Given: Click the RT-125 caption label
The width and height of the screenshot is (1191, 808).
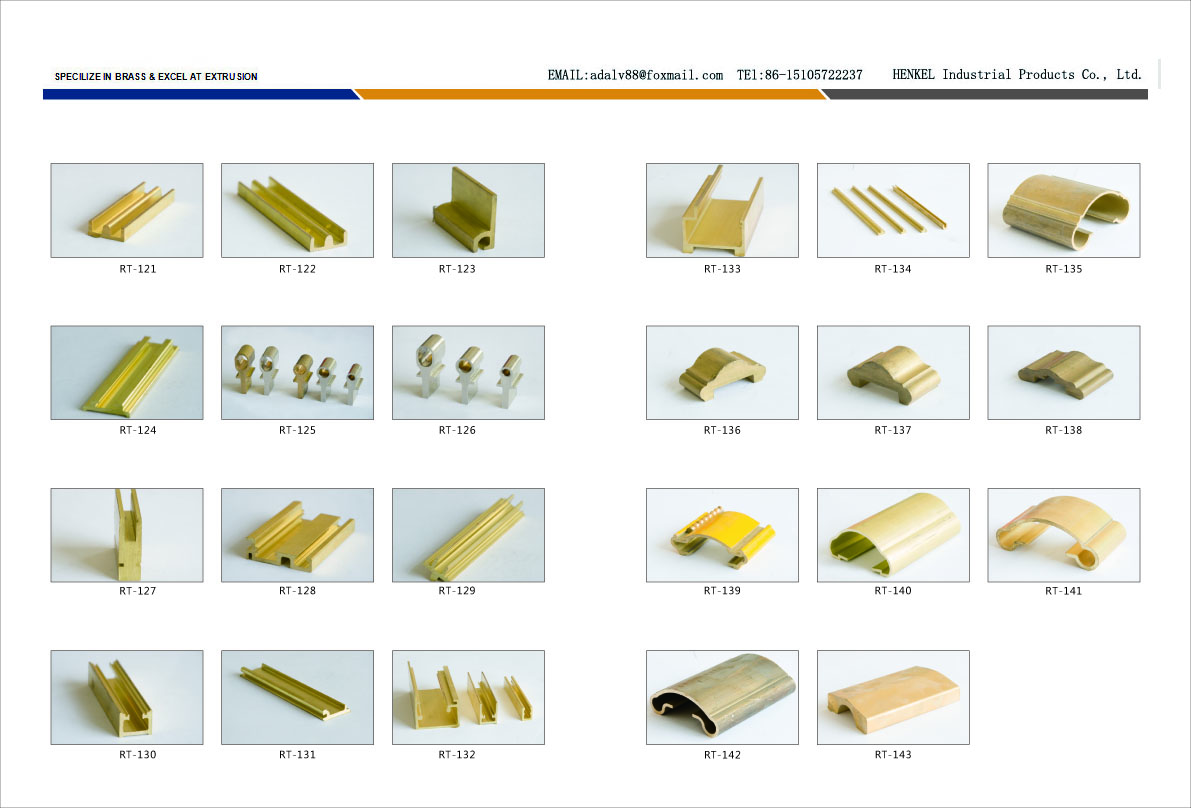Looking at the screenshot, I should (297, 430).
